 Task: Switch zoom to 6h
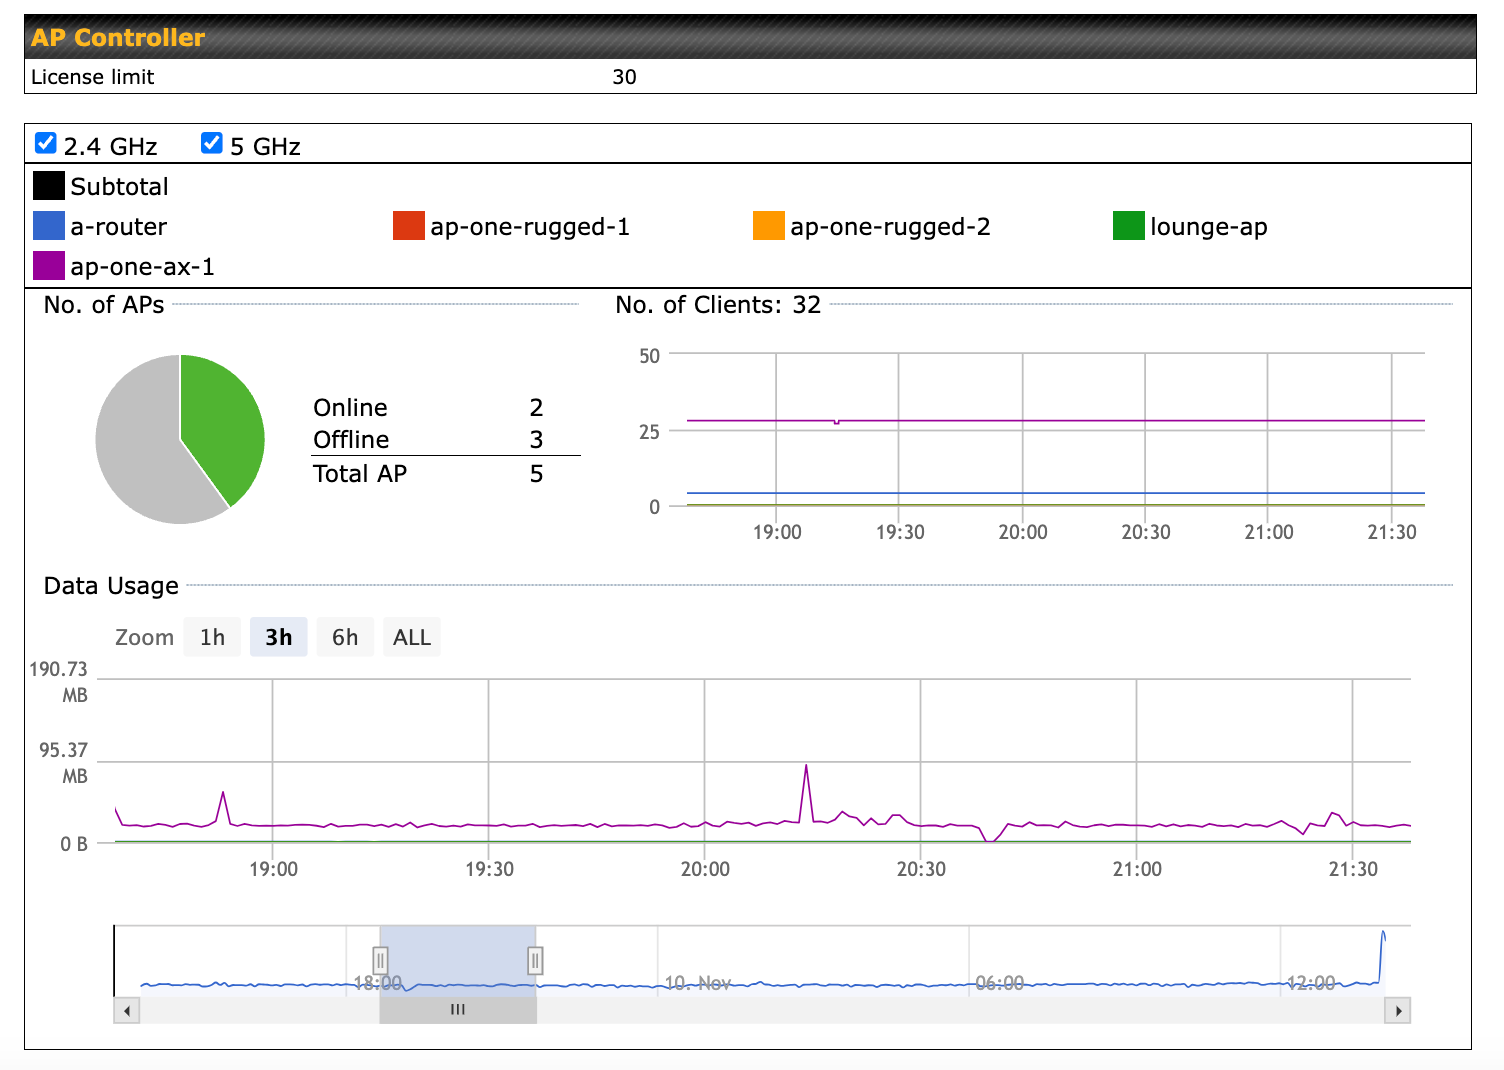click(x=345, y=637)
